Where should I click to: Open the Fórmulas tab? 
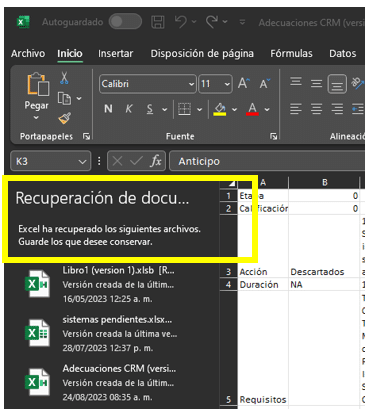pyautogui.click(x=291, y=53)
